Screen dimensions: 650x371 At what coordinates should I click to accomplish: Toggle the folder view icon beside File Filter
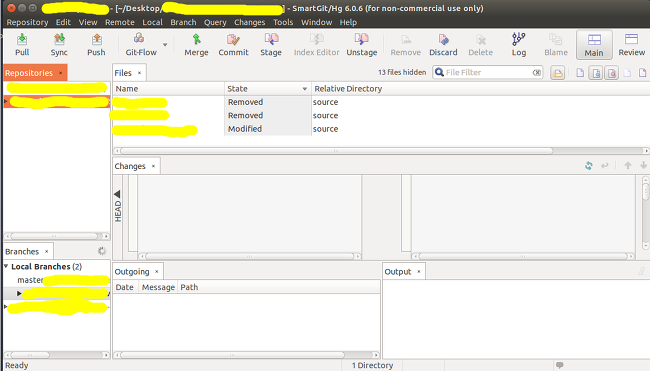click(558, 73)
